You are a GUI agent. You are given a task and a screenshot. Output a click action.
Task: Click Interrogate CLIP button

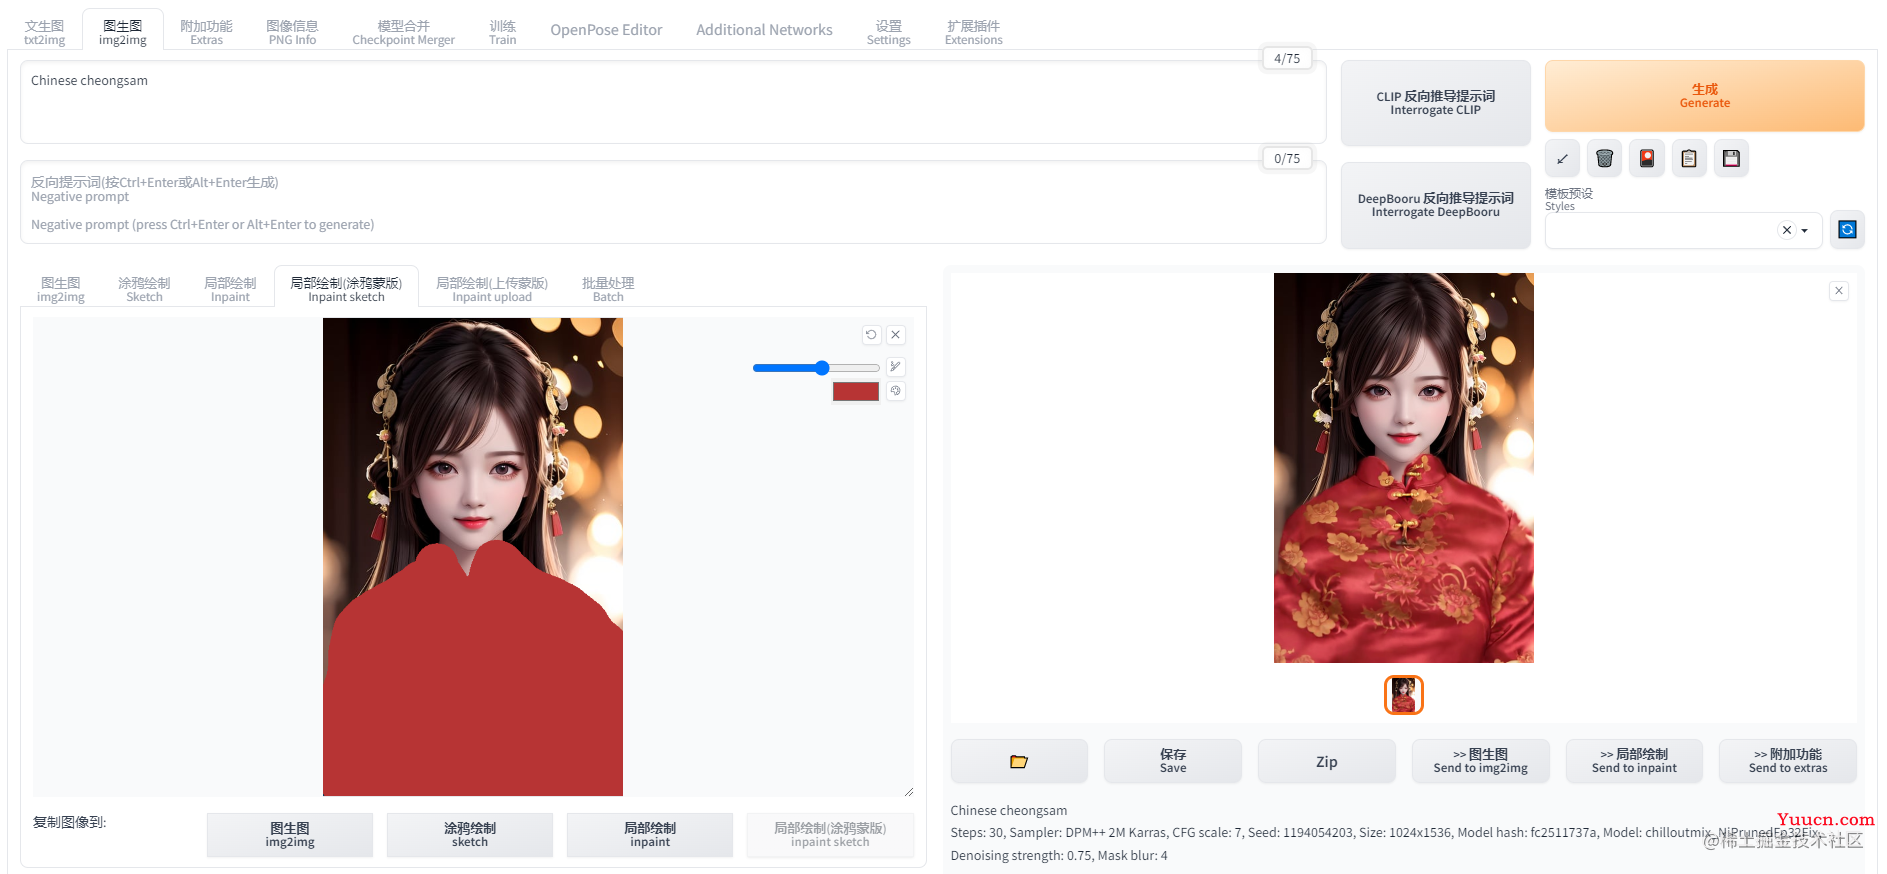(1435, 103)
